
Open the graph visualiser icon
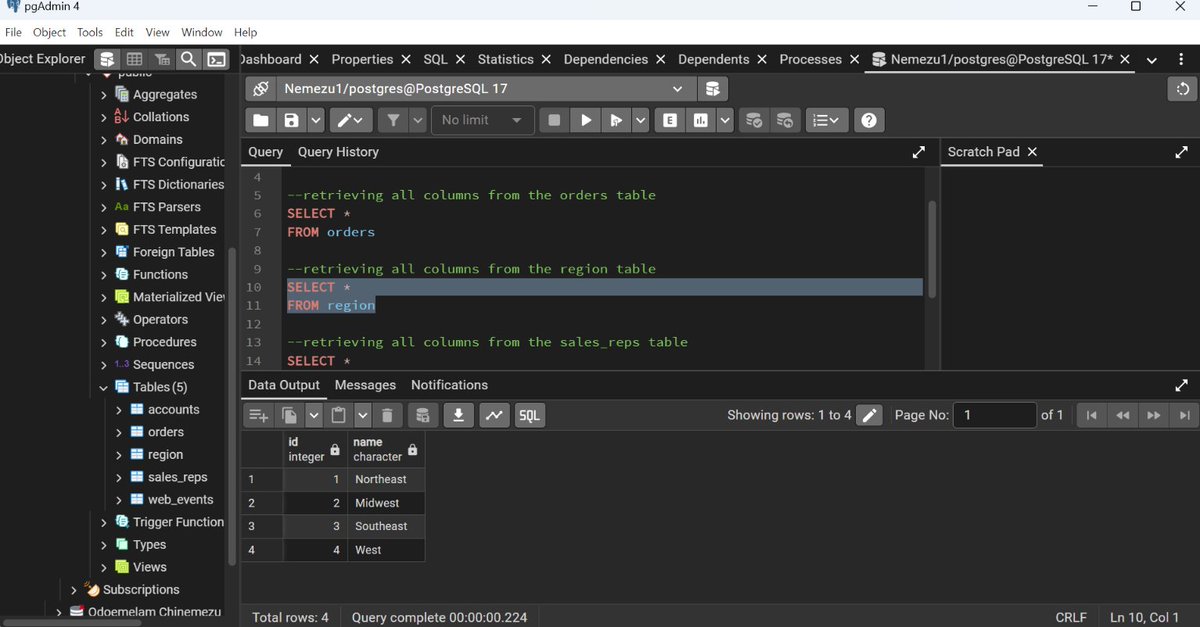(494, 415)
